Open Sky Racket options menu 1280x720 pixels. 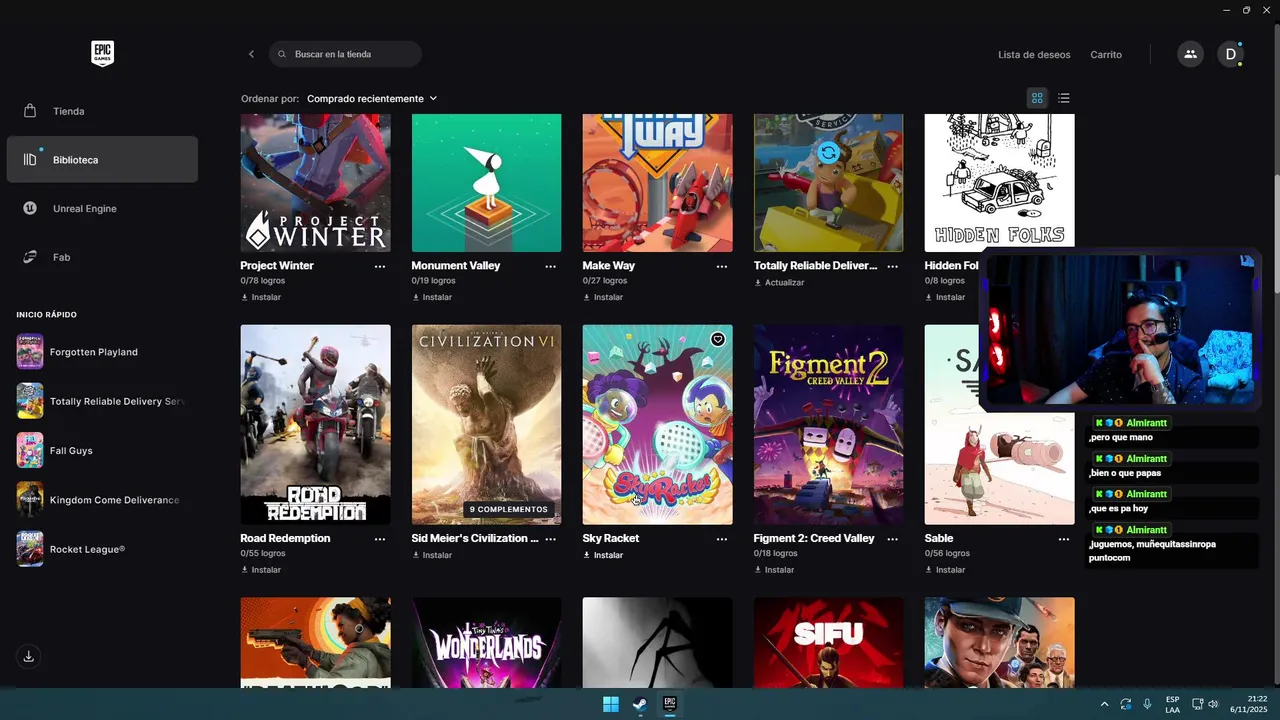[x=722, y=538]
